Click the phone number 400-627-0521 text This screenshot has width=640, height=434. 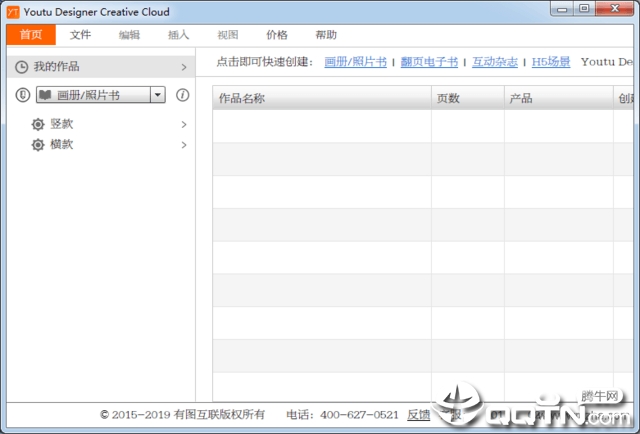(359, 415)
